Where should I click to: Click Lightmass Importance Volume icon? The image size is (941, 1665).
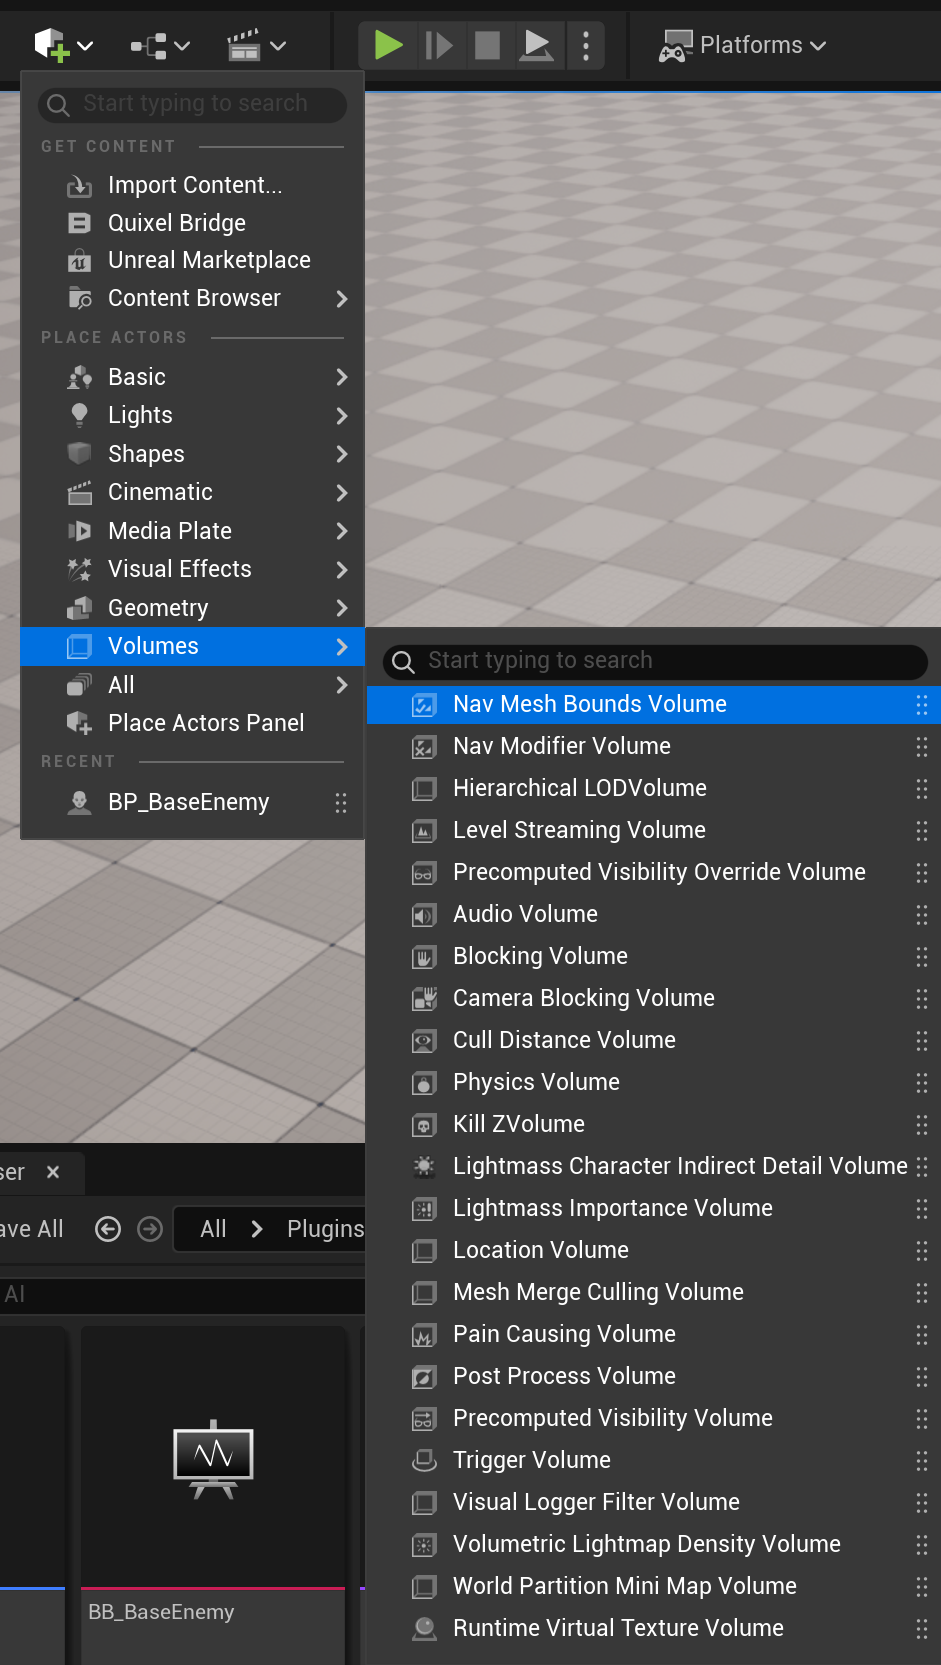pyautogui.click(x=424, y=1209)
